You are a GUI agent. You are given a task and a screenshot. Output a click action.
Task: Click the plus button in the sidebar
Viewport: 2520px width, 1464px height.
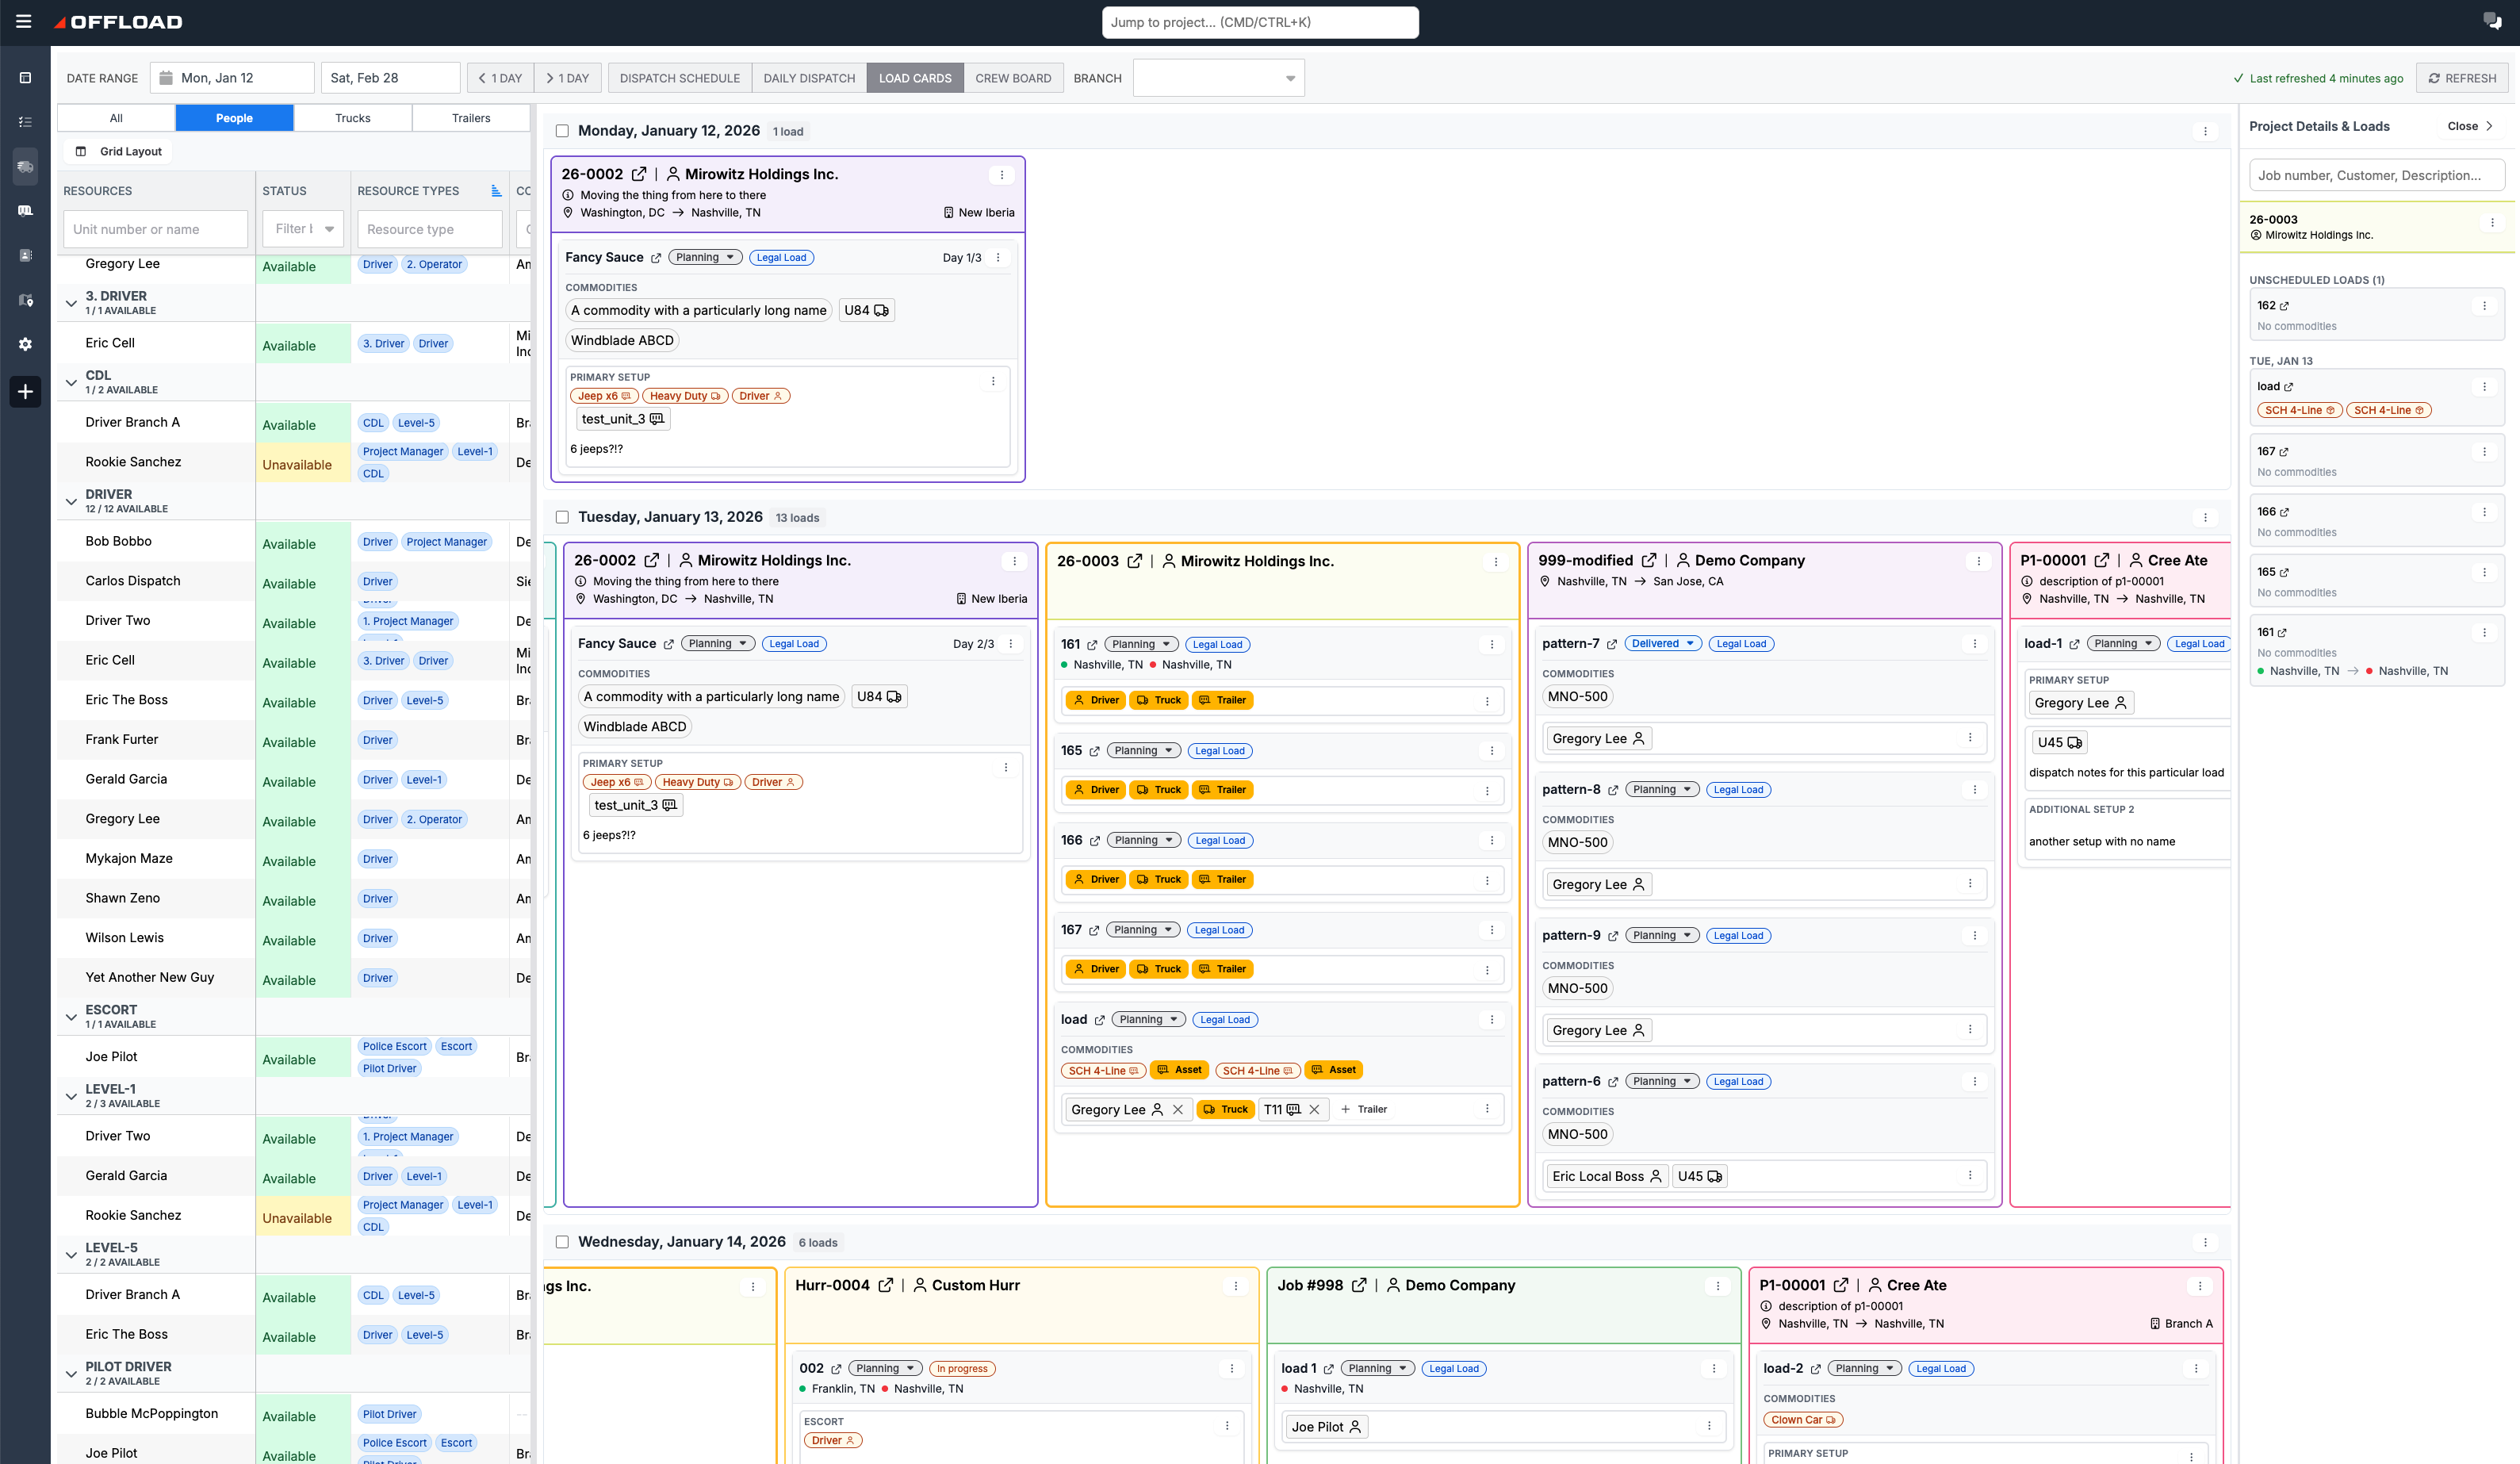(26, 391)
